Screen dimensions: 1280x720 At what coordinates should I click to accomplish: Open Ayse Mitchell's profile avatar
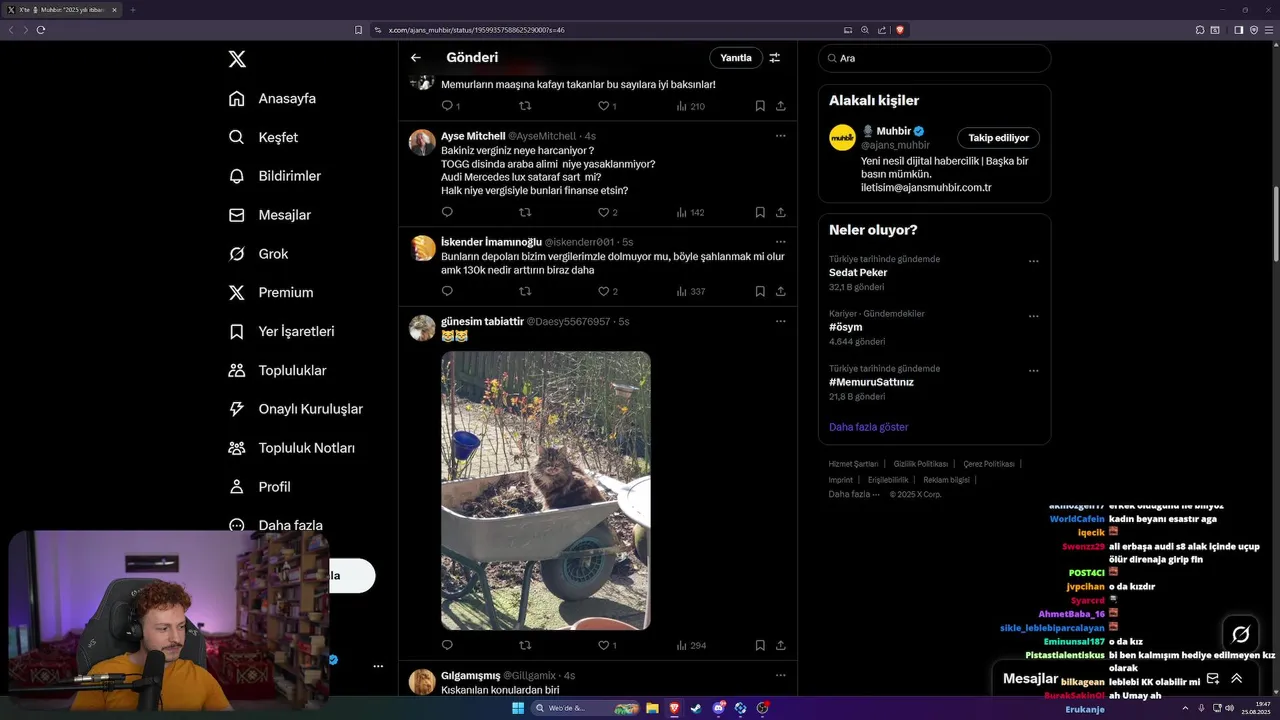[x=422, y=142]
